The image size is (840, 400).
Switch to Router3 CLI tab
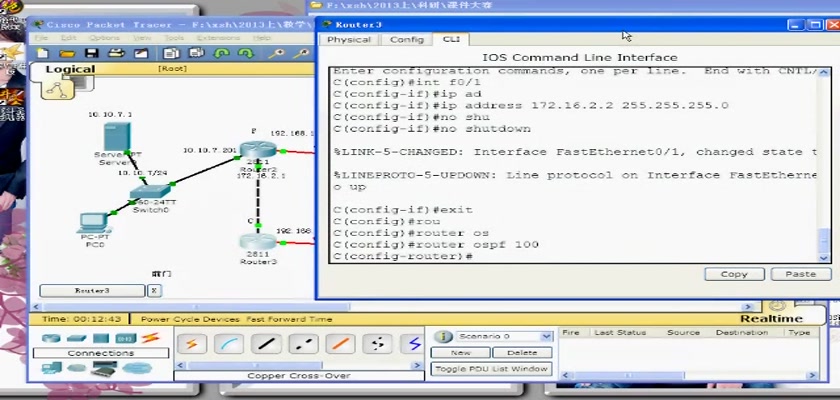[451, 39]
